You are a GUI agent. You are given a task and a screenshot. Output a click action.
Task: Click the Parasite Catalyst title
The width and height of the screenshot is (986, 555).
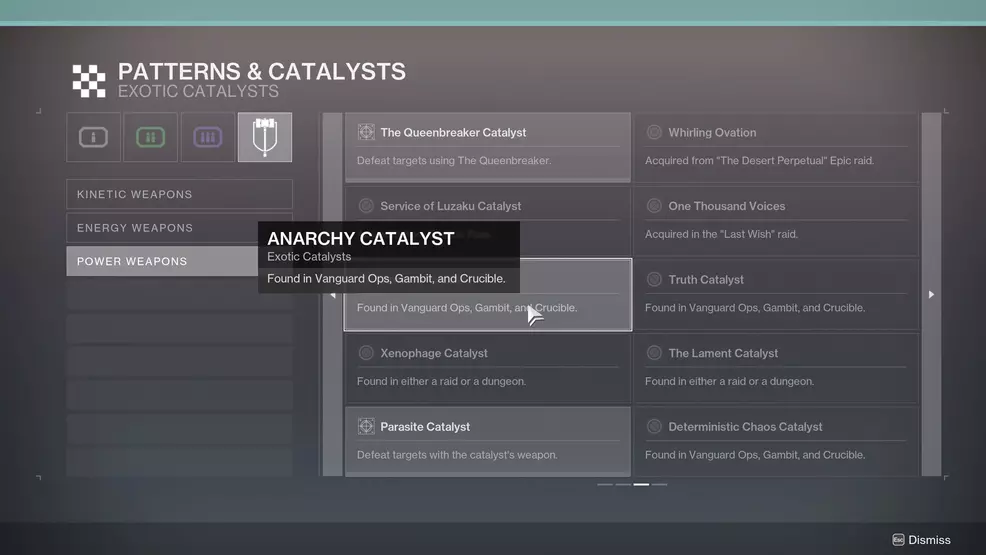[425, 426]
